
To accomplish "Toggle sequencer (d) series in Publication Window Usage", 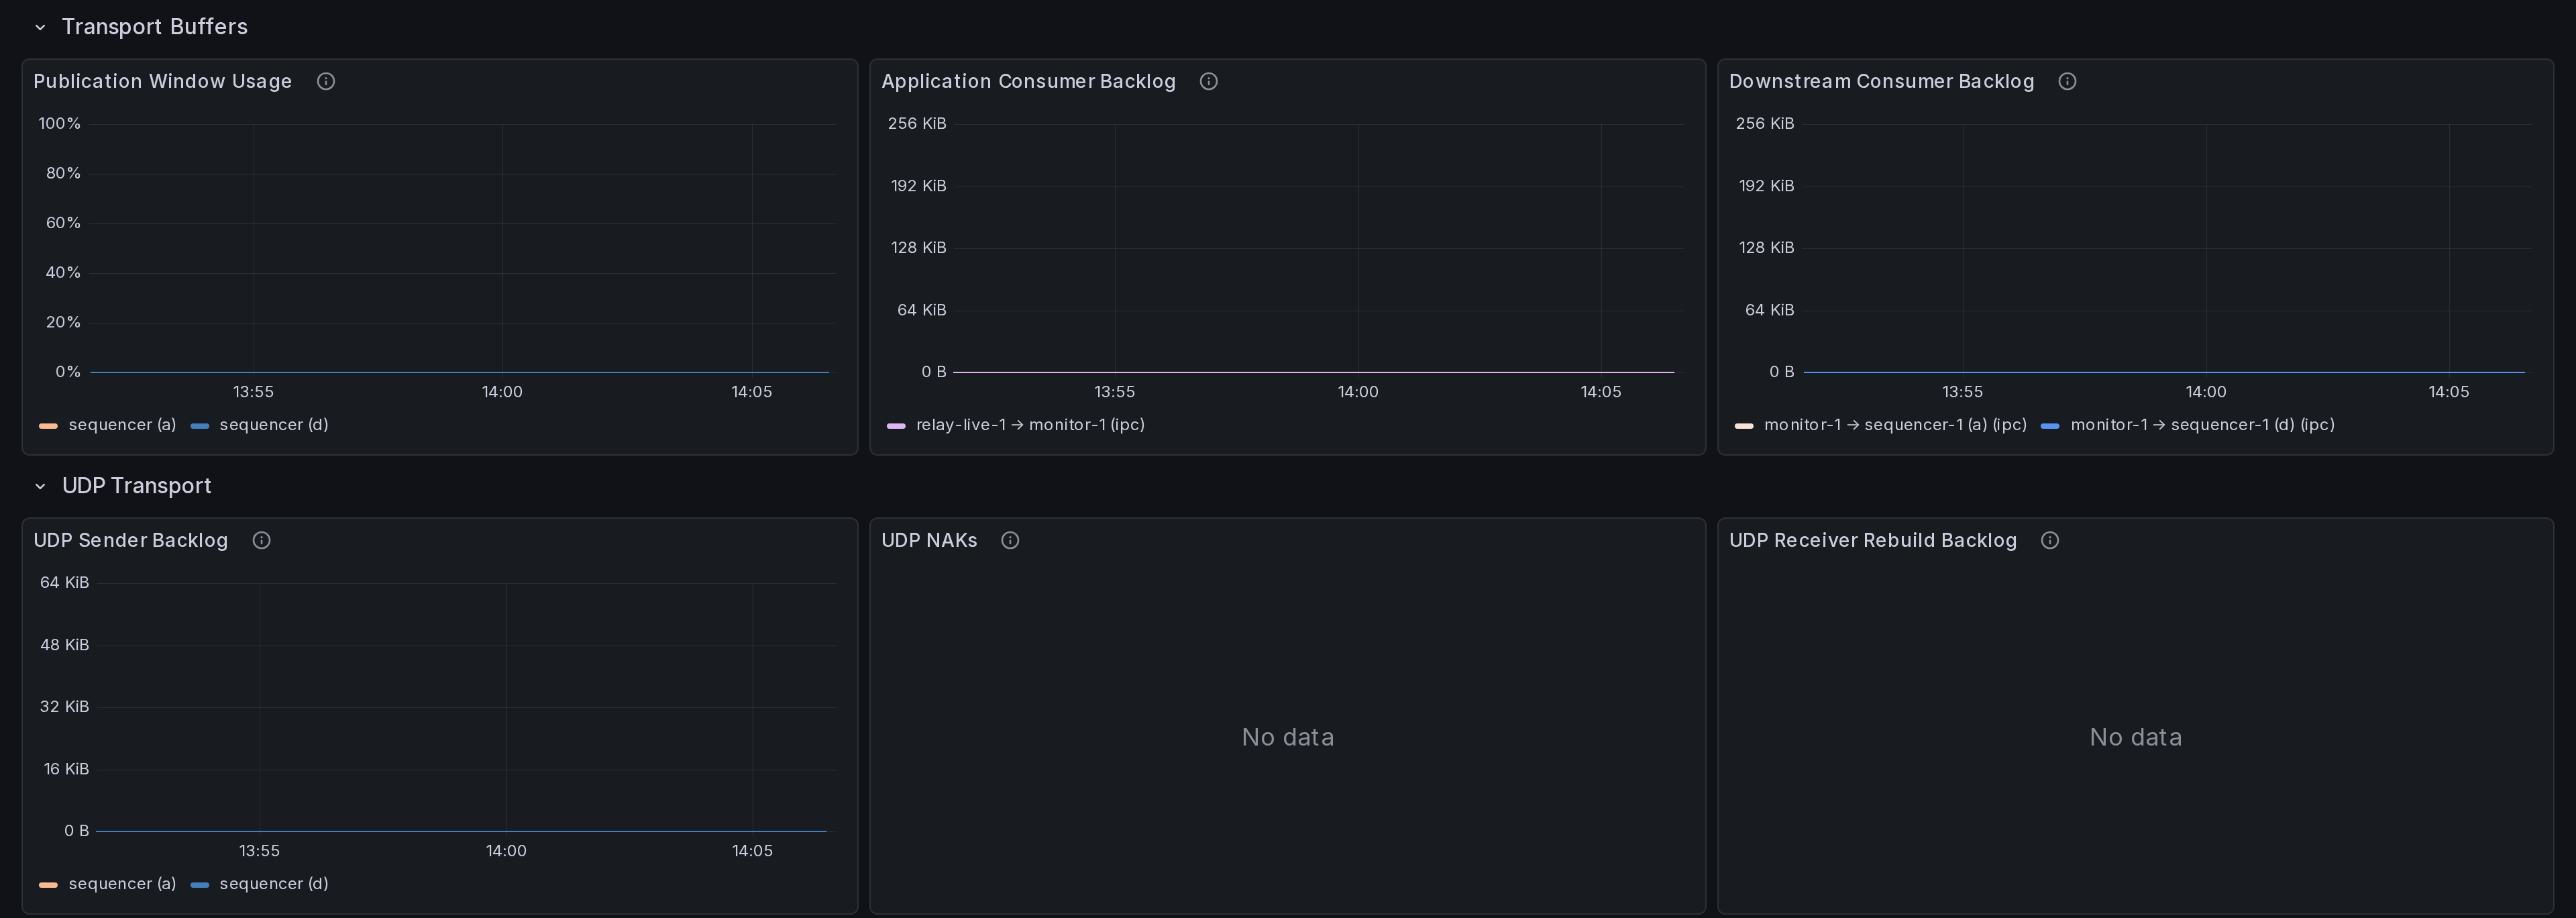I will [274, 425].
